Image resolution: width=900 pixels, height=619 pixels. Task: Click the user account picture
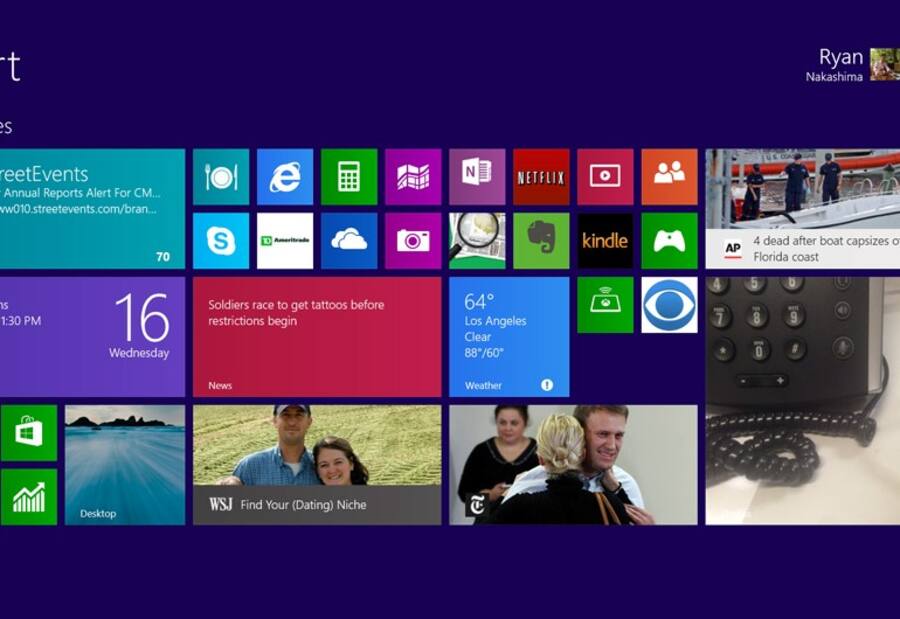[885, 64]
